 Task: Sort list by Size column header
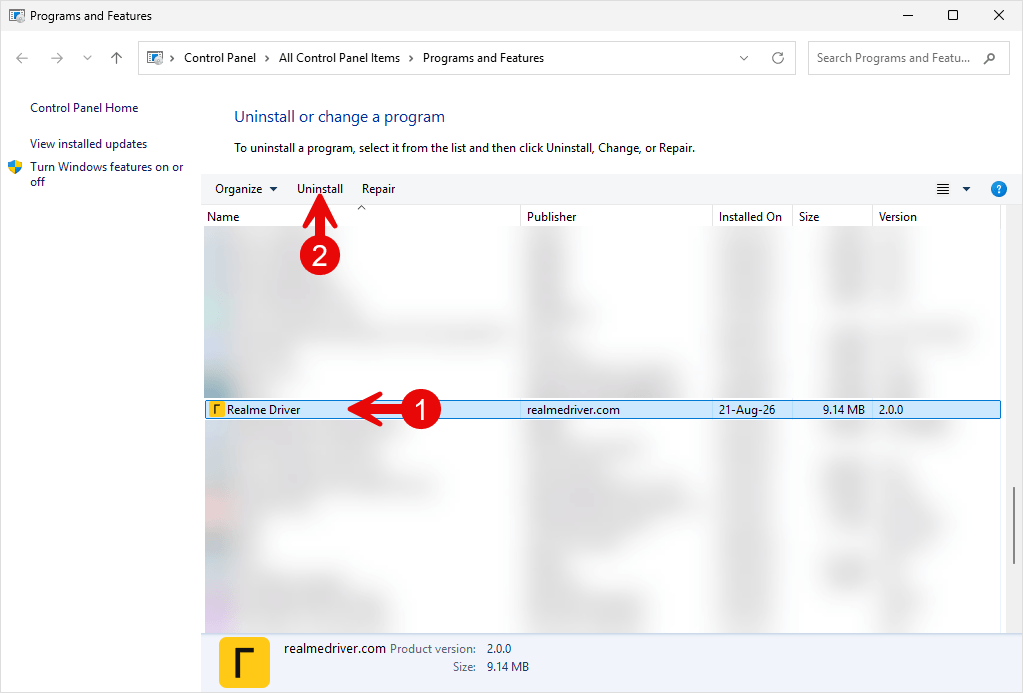pyautogui.click(x=832, y=217)
